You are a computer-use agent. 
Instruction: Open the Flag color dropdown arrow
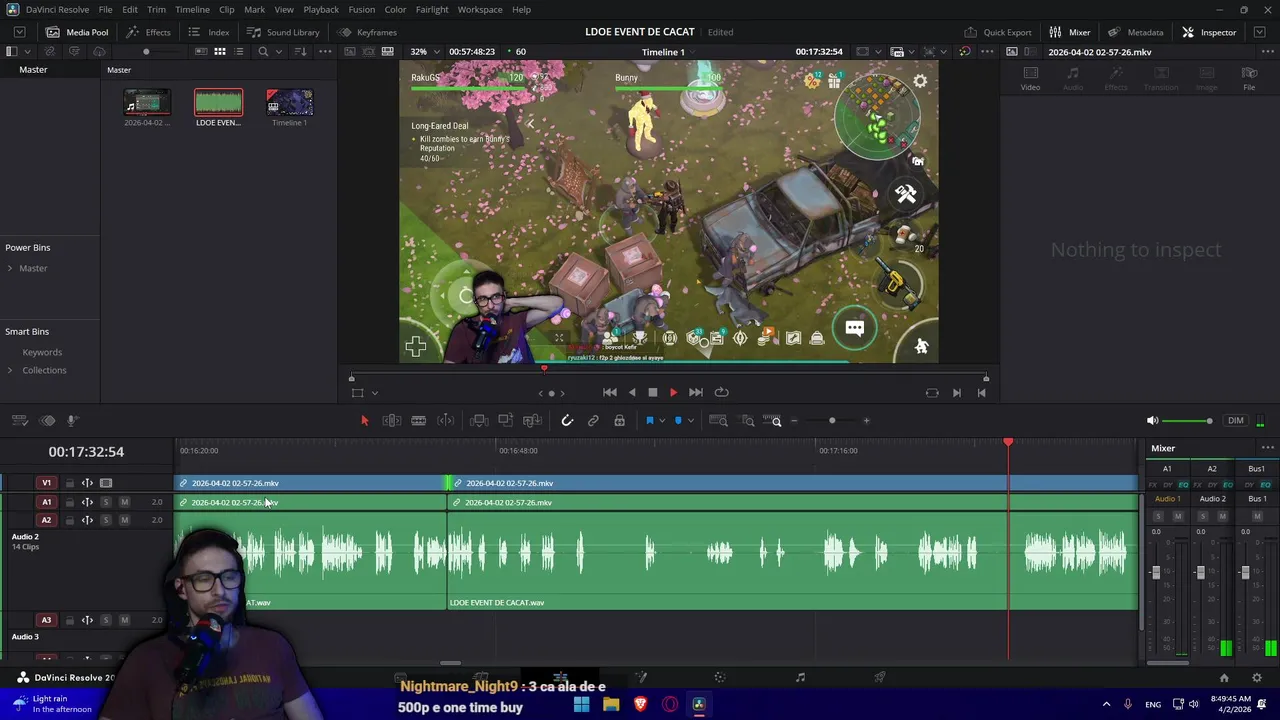coord(661,421)
